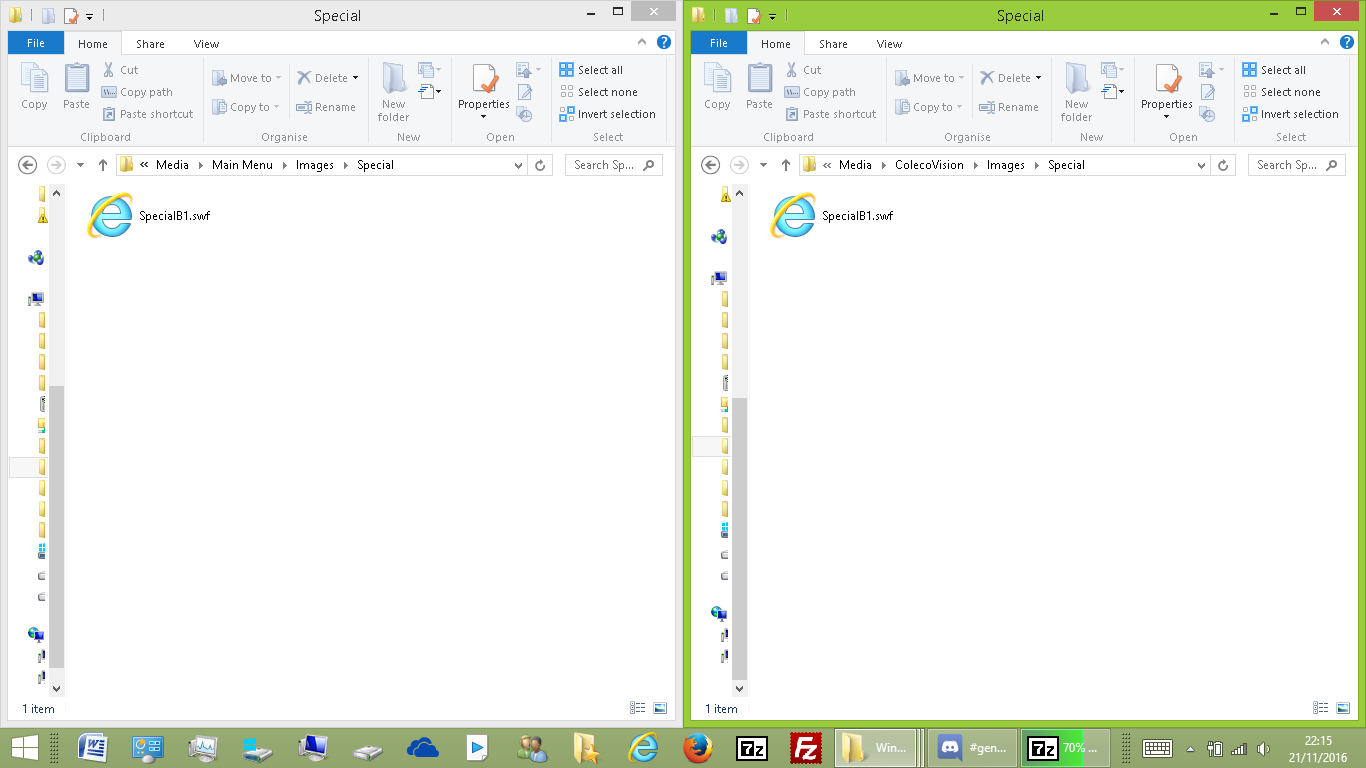This screenshot has height=768, width=1366.
Task: Go back in the left window
Action: (x=28, y=165)
